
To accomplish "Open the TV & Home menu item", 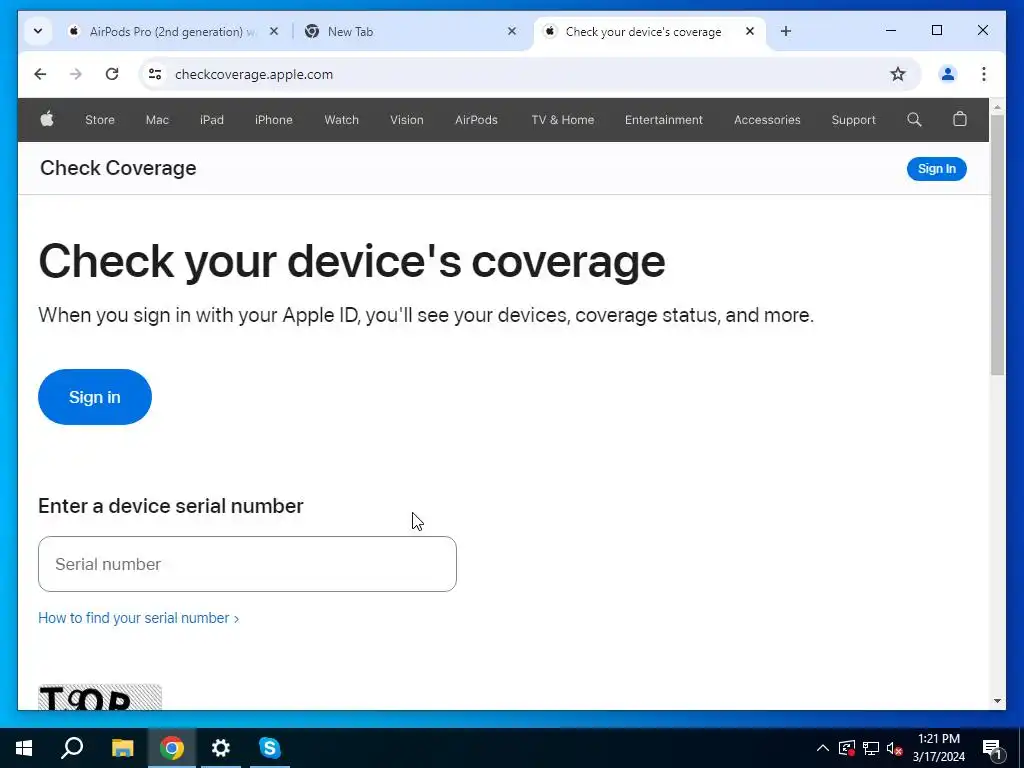I will 563,120.
